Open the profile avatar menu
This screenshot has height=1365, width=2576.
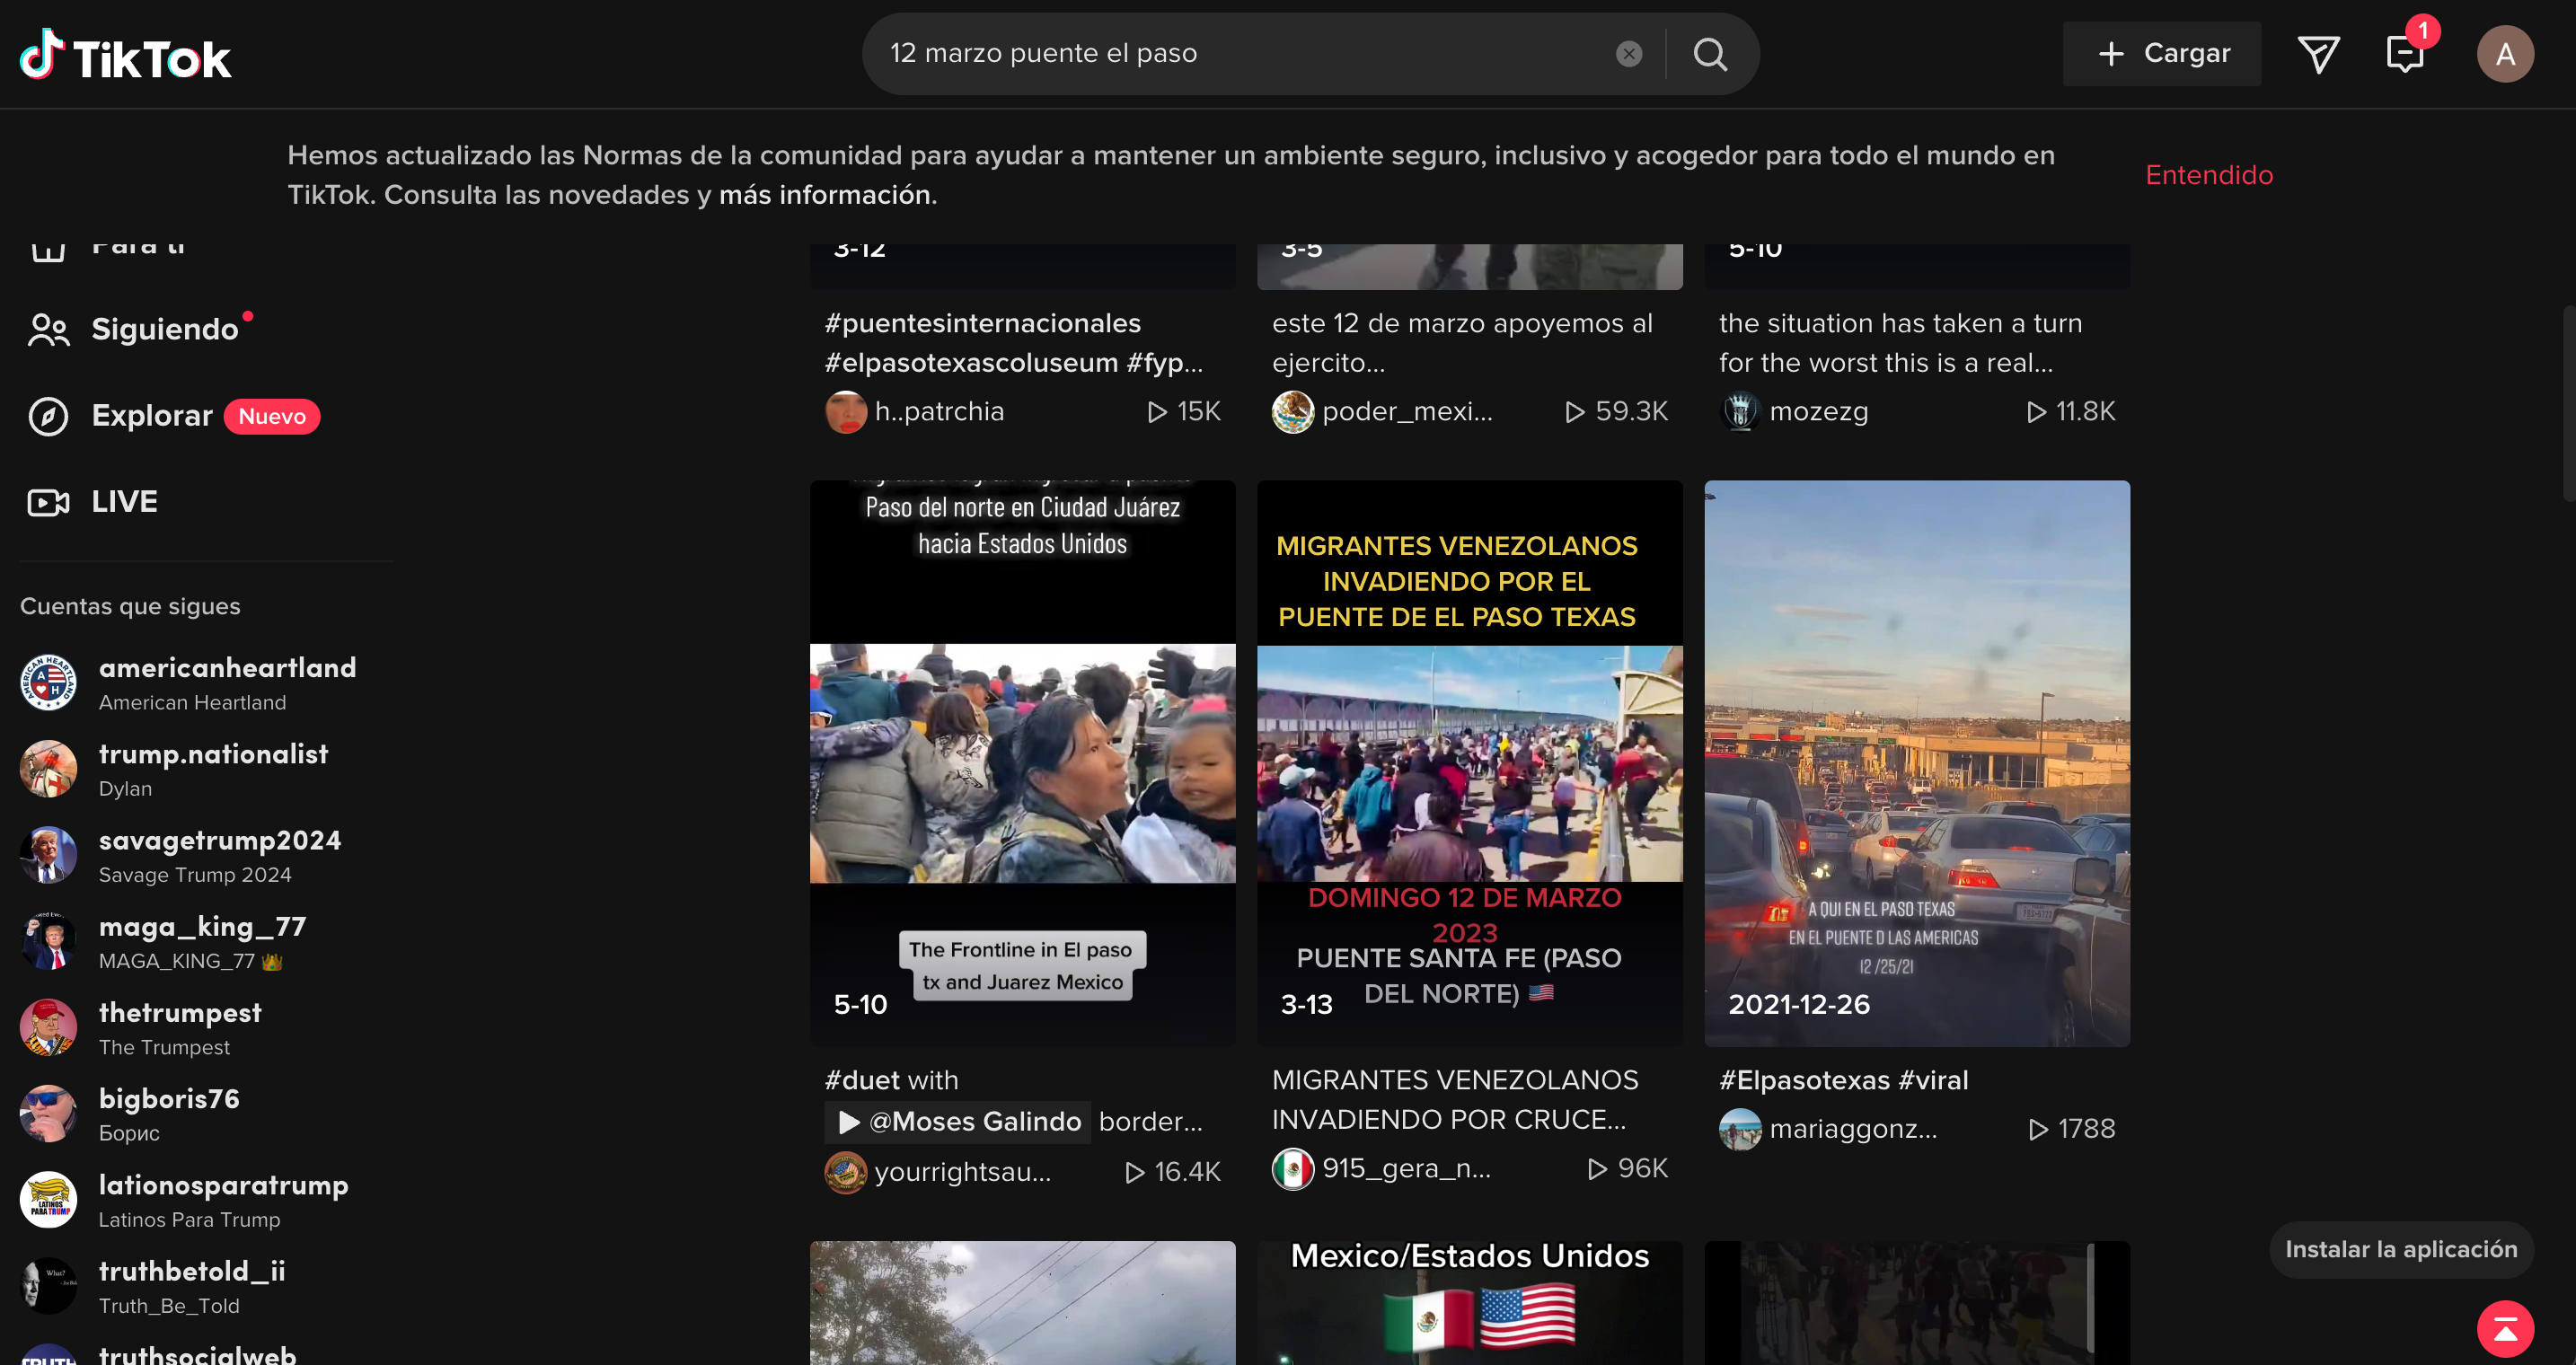[x=2504, y=54]
